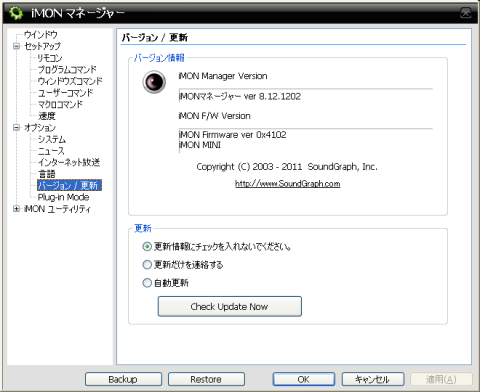Open インターネット放送 options

pos(69,162)
